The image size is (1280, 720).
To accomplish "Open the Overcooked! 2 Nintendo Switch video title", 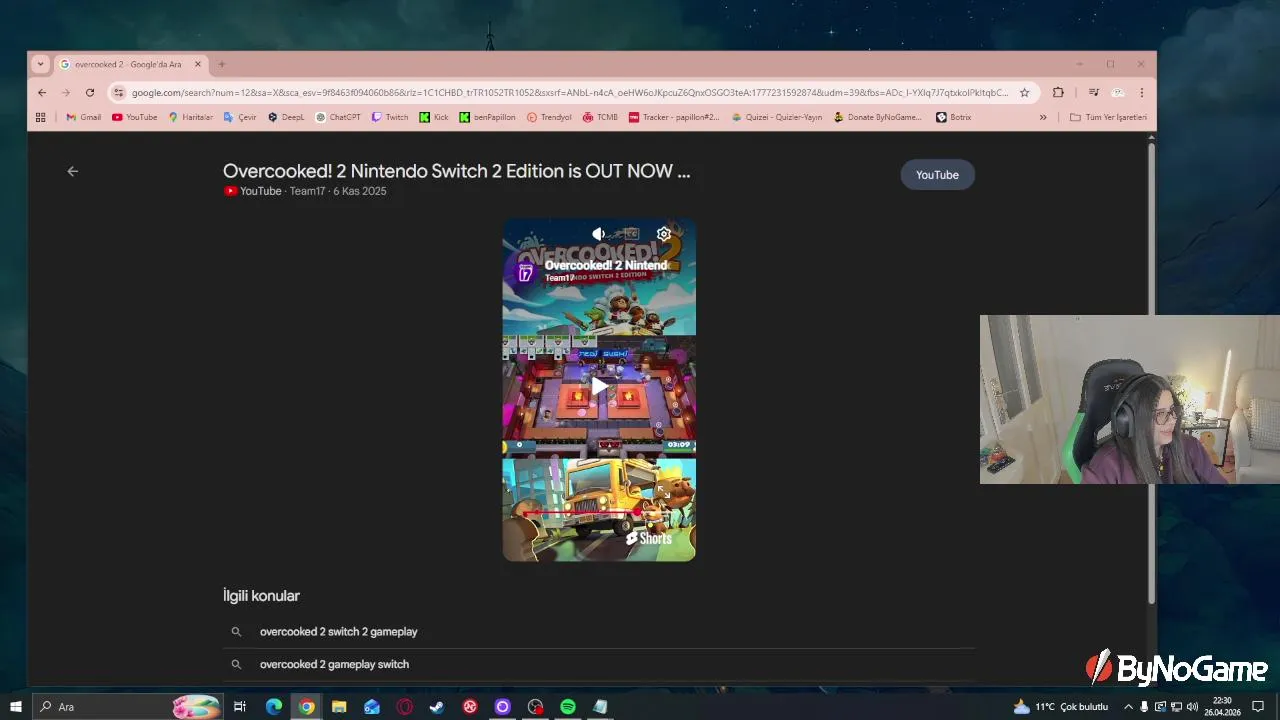I will (x=456, y=171).
